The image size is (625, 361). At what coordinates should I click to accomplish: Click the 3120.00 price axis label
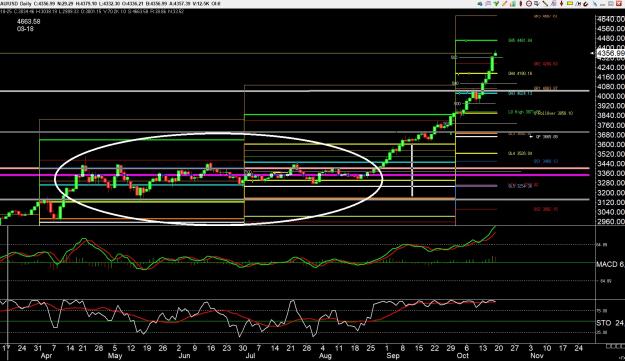(611, 202)
